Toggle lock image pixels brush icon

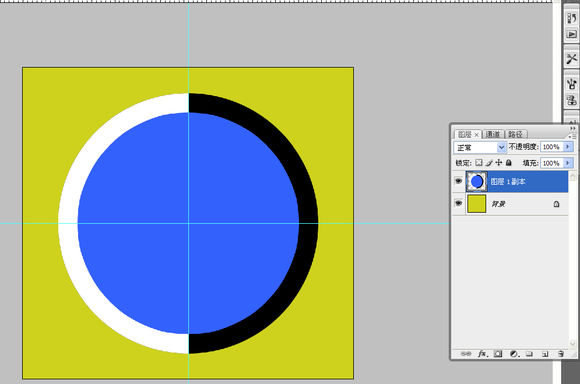pos(489,162)
